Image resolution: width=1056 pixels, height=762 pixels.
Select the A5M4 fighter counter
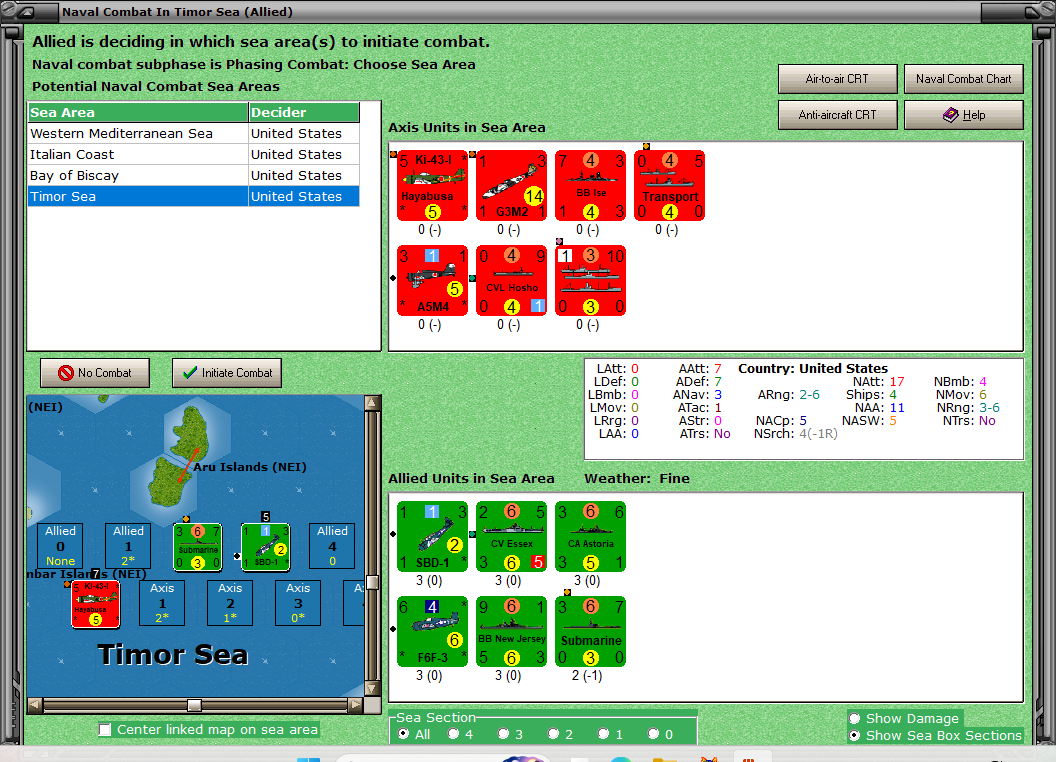coord(432,280)
